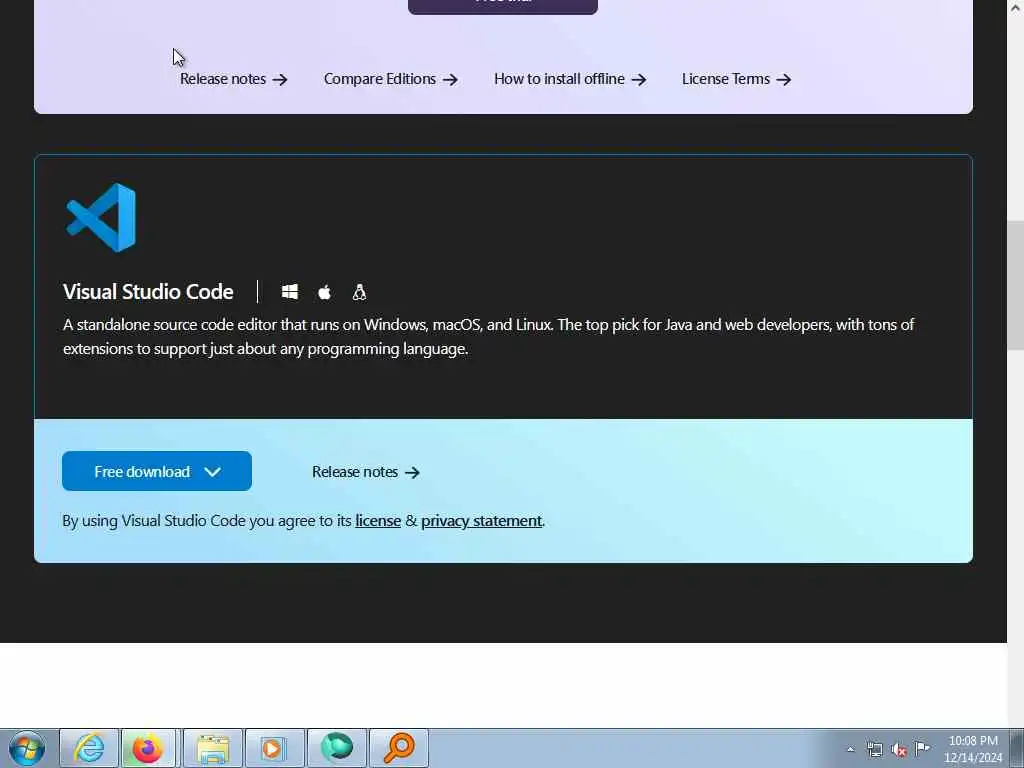
Task: Click the Visual Studio Code heading text
Action: coord(148,291)
